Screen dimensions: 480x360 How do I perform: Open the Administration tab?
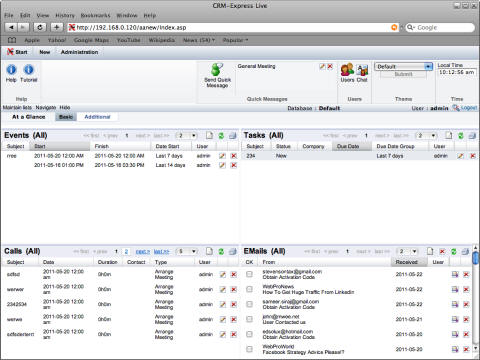[x=79, y=52]
